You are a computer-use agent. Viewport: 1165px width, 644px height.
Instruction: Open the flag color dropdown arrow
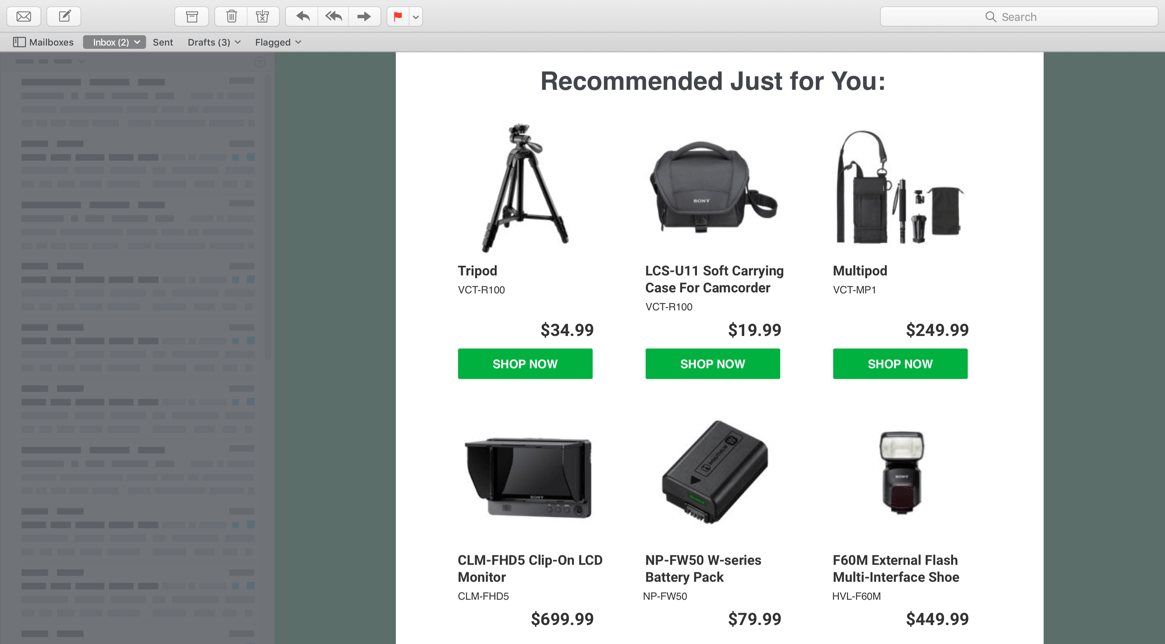[x=416, y=16]
